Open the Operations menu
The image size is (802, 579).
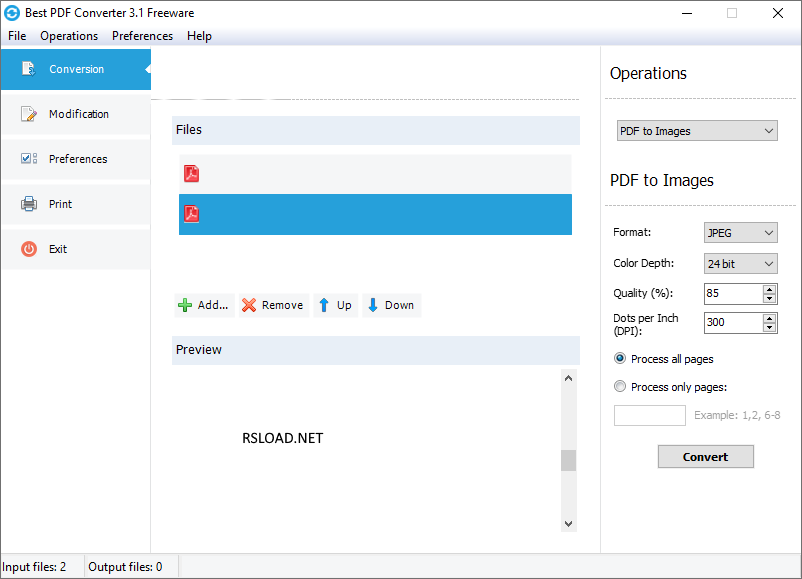click(69, 35)
